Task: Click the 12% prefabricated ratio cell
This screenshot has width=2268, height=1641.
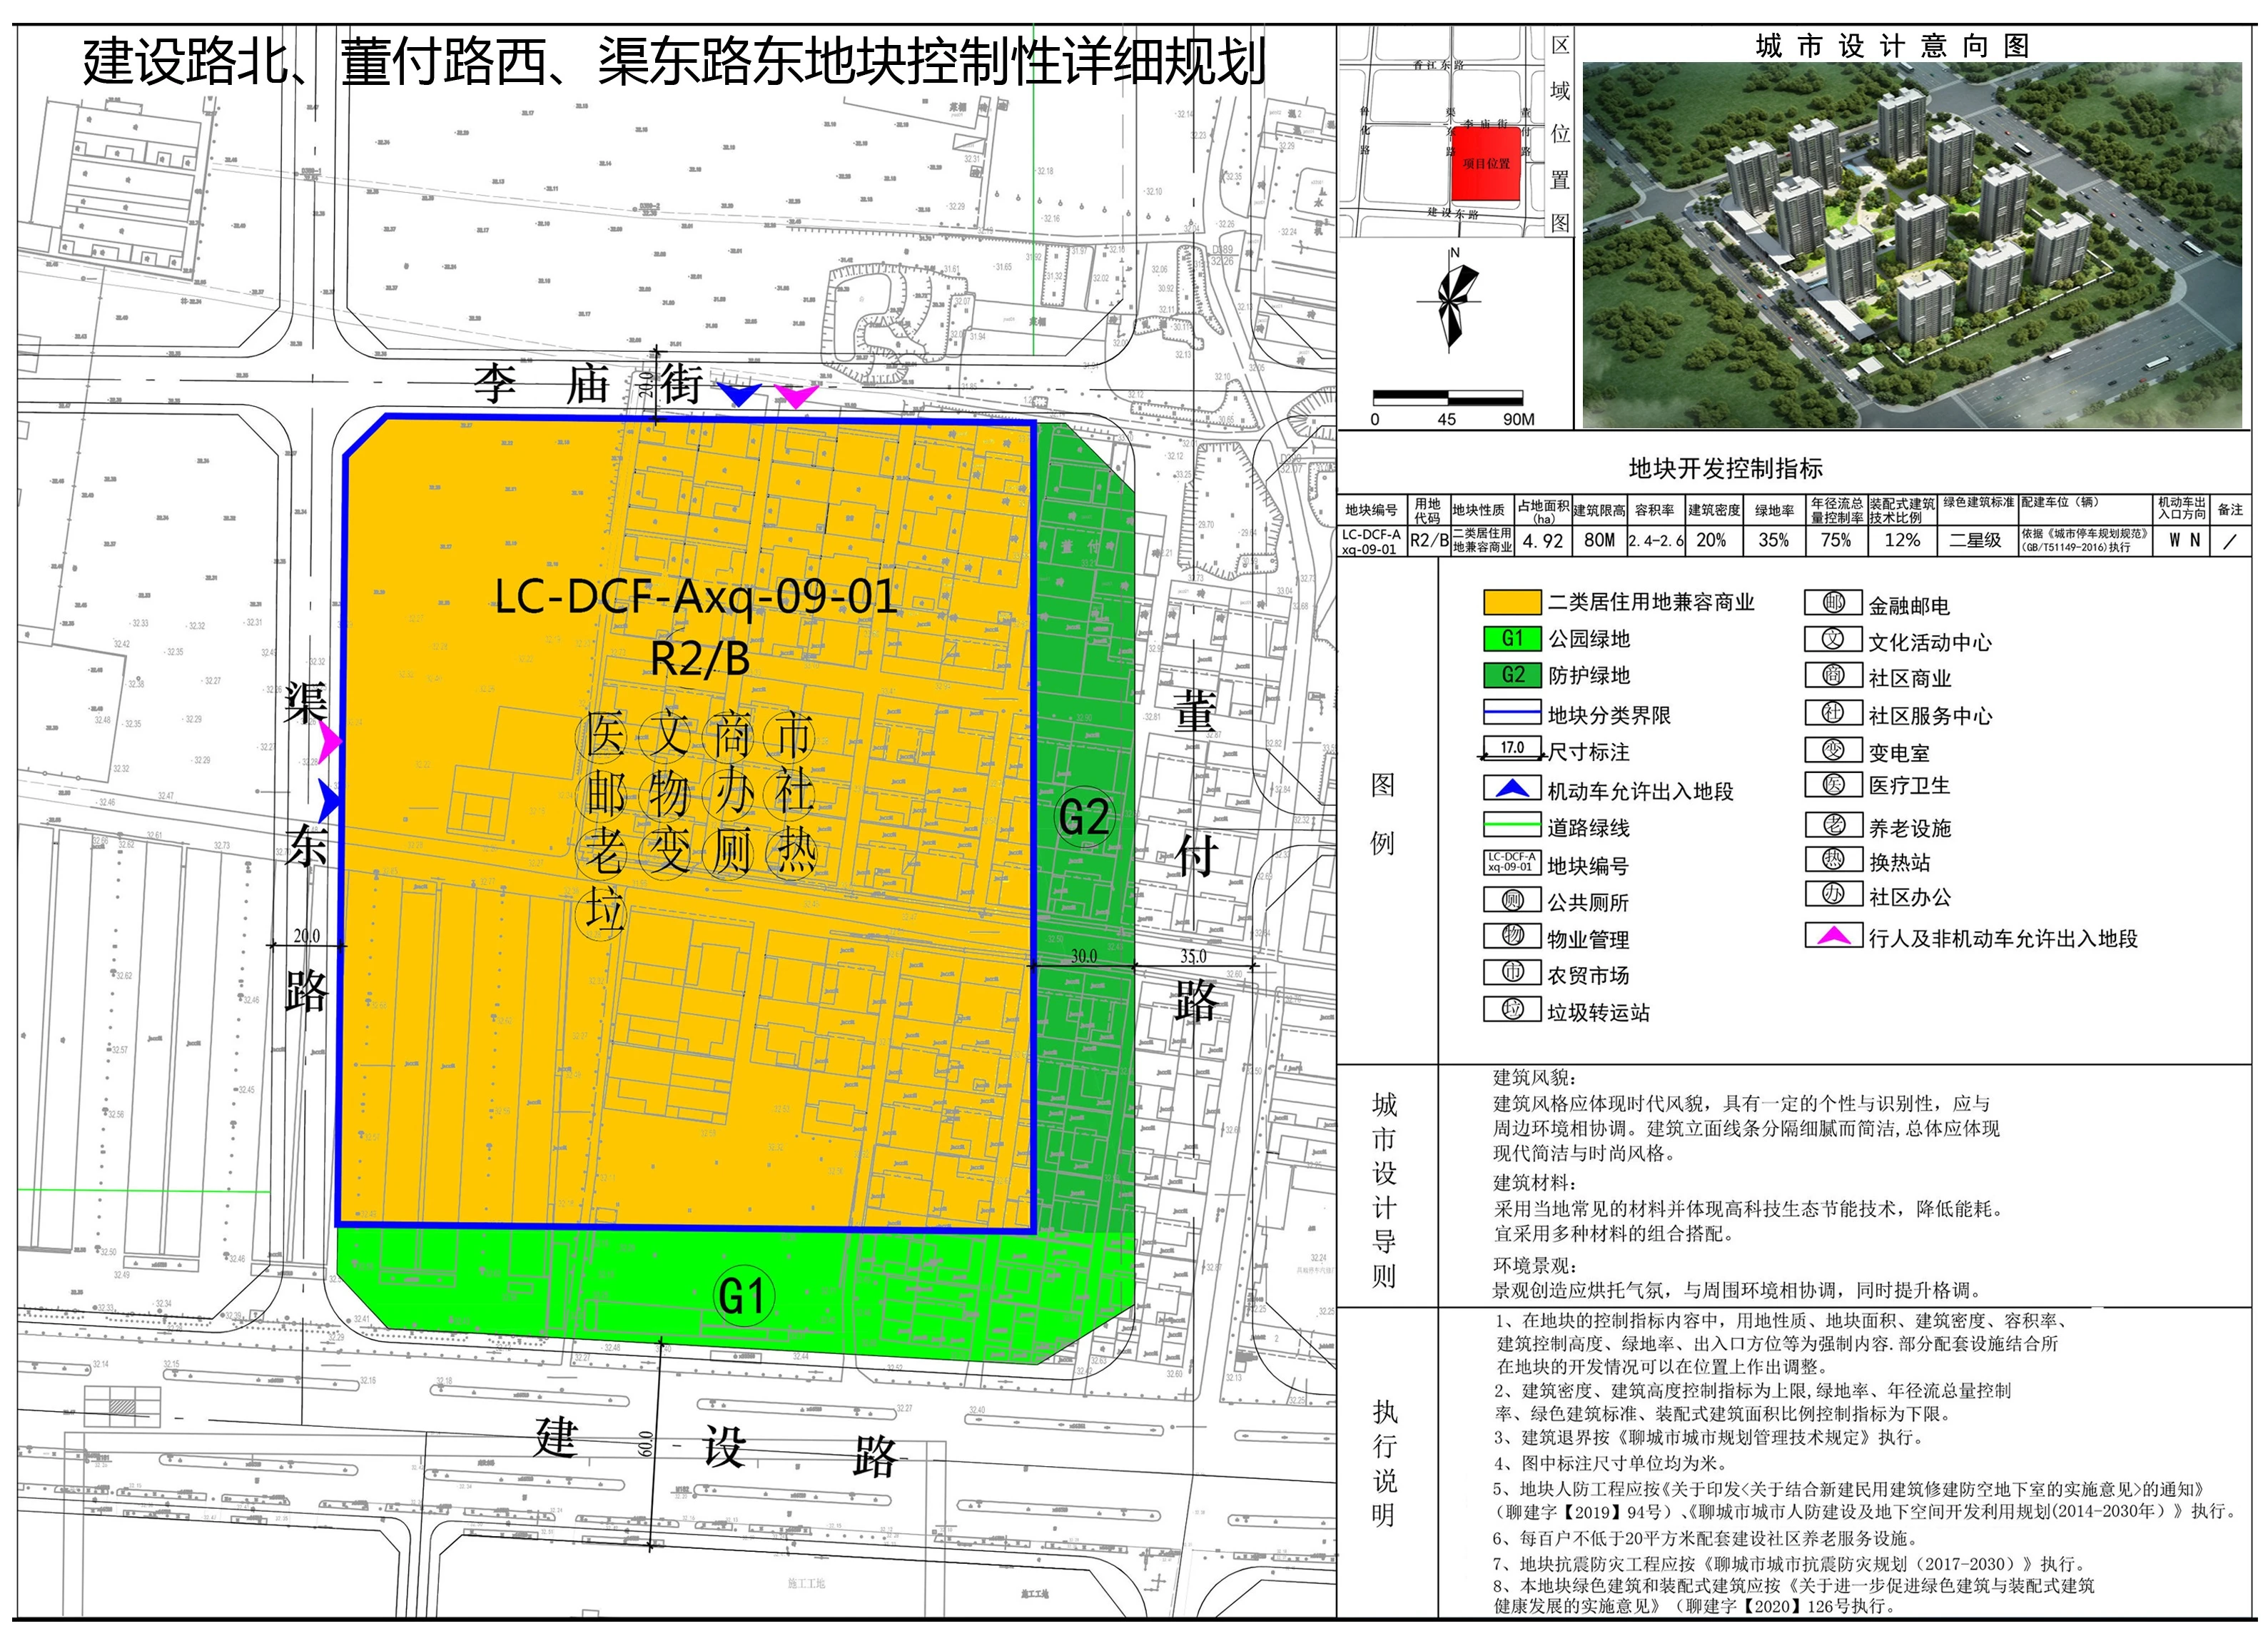Action: pyautogui.click(x=1902, y=540)
